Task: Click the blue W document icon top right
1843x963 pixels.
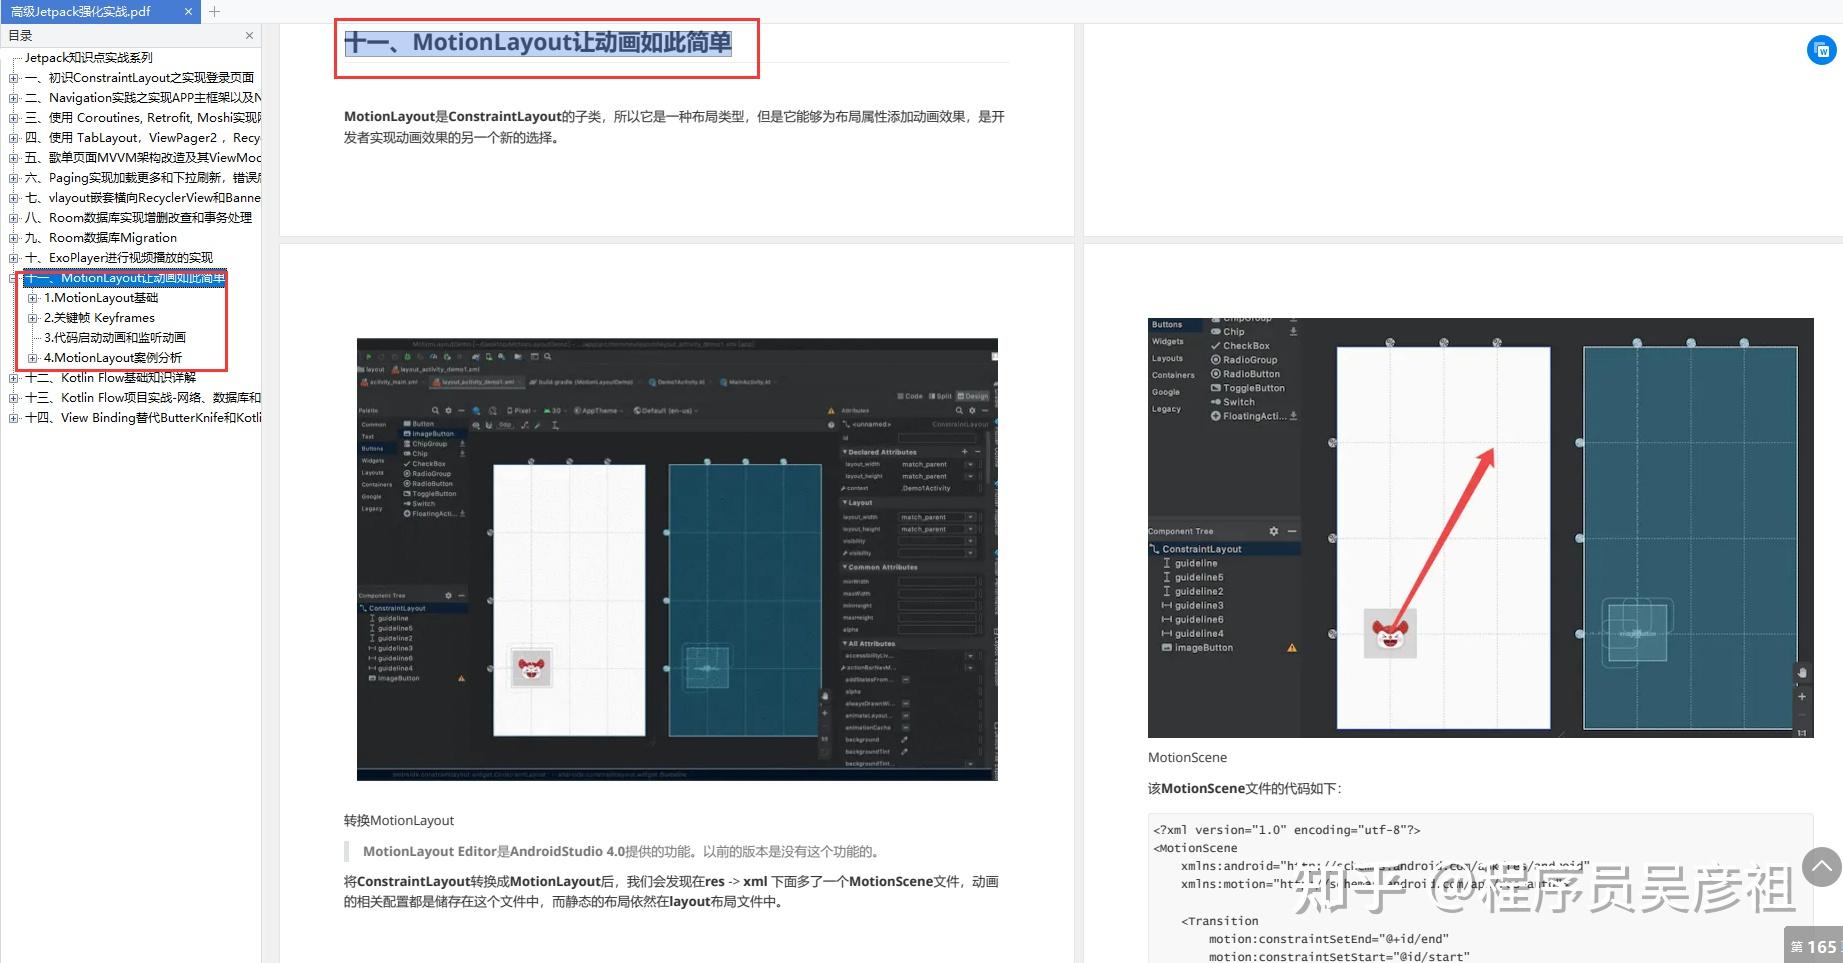Action: [x=1820, y=50]
